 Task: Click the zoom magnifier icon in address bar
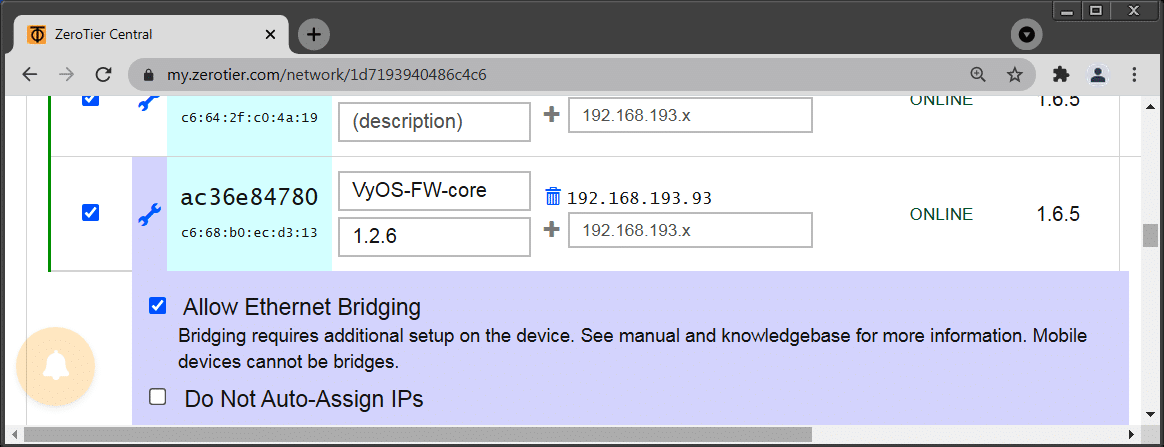tap(978, 75)
